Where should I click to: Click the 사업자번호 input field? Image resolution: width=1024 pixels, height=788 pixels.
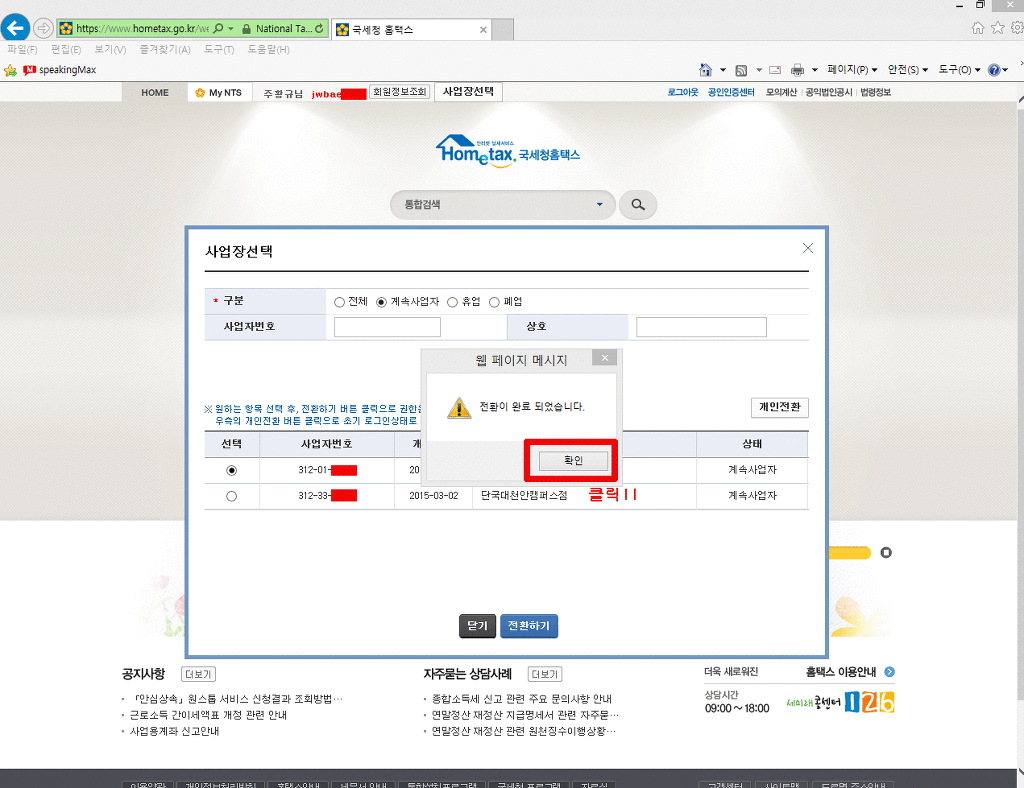tap(387, 327)
